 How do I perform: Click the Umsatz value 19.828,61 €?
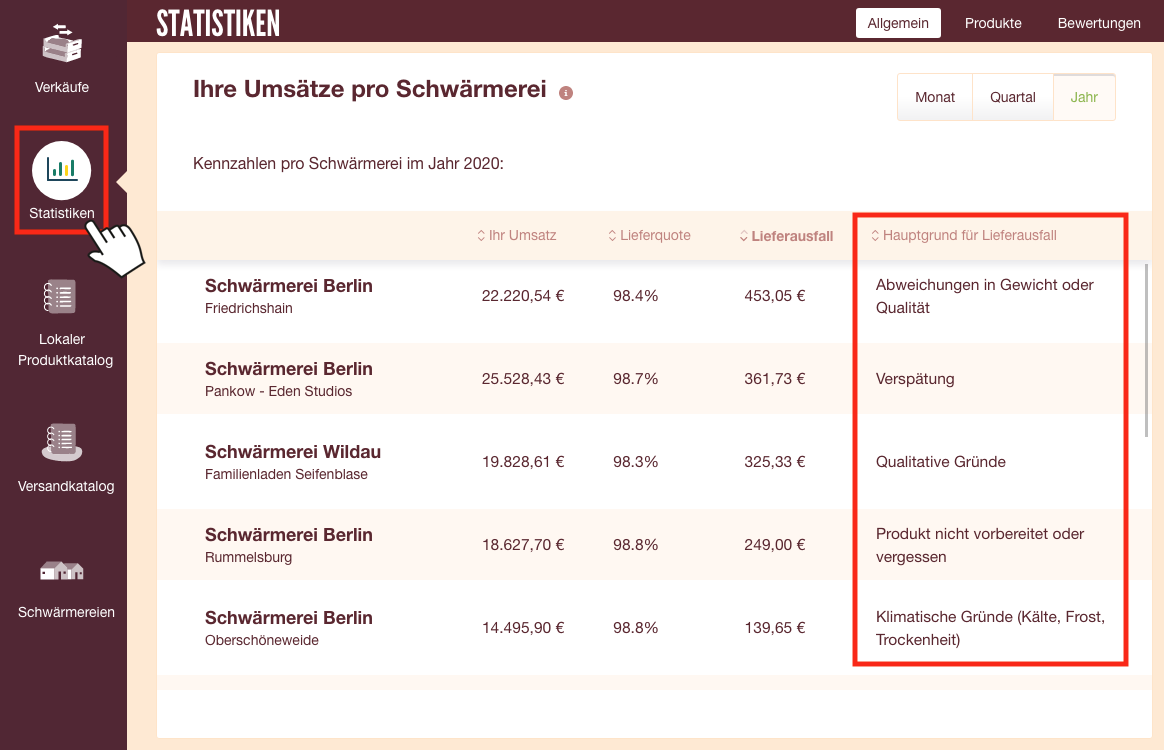point(523,462)
